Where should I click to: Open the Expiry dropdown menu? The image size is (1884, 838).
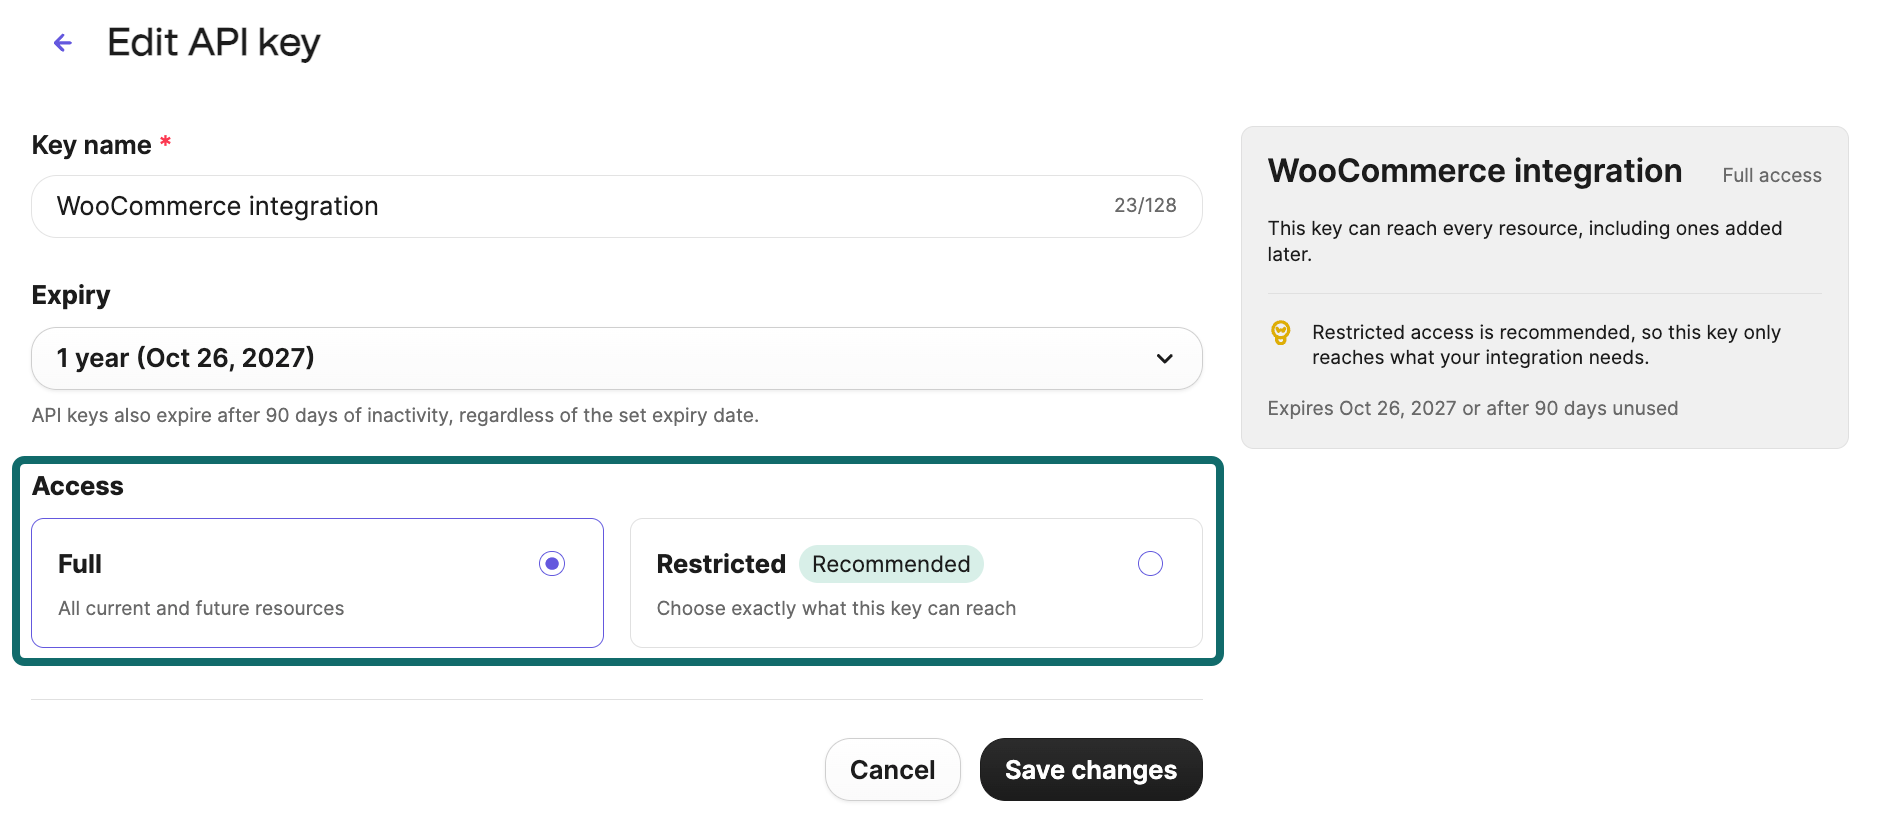click(x=616, y=358)
